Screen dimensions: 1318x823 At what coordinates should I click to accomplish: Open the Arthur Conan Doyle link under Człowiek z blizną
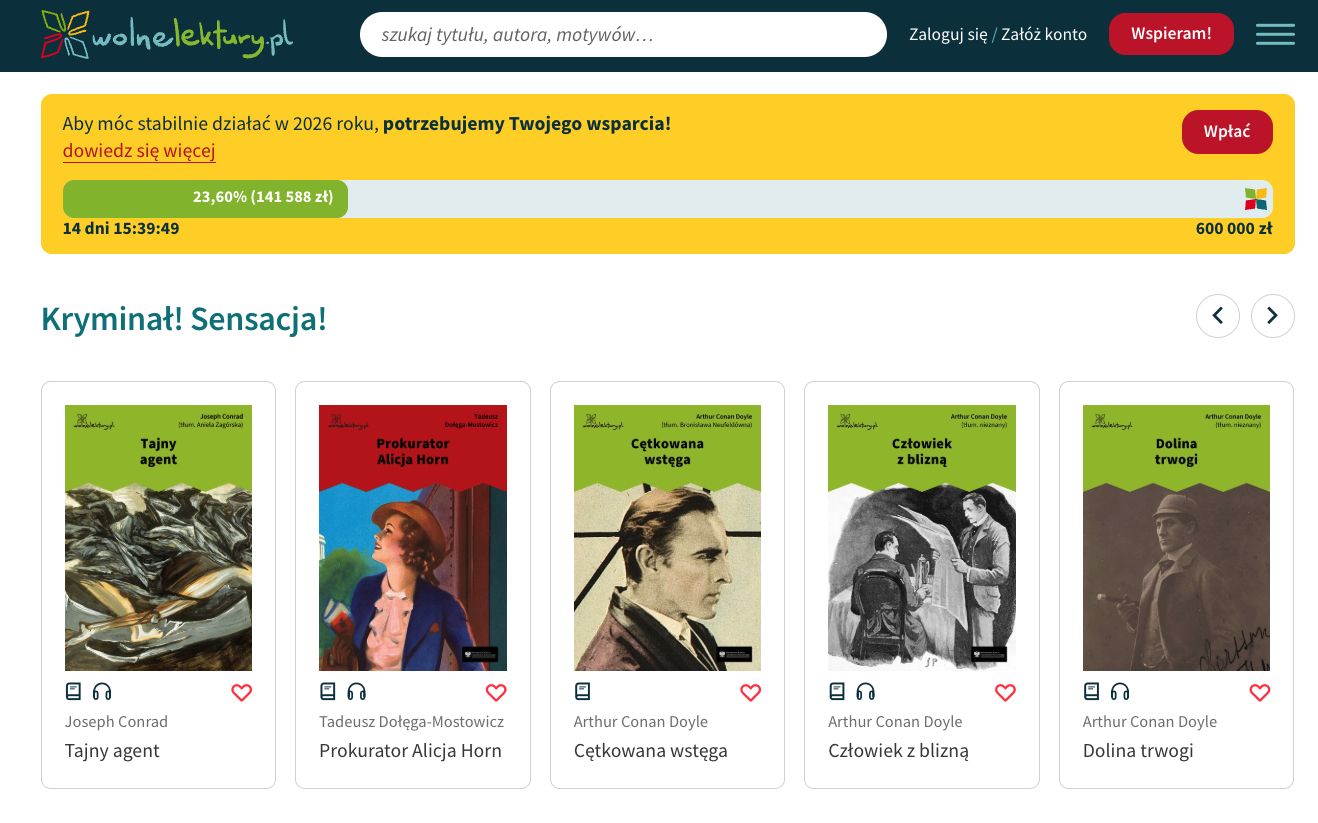click(895, 722)
